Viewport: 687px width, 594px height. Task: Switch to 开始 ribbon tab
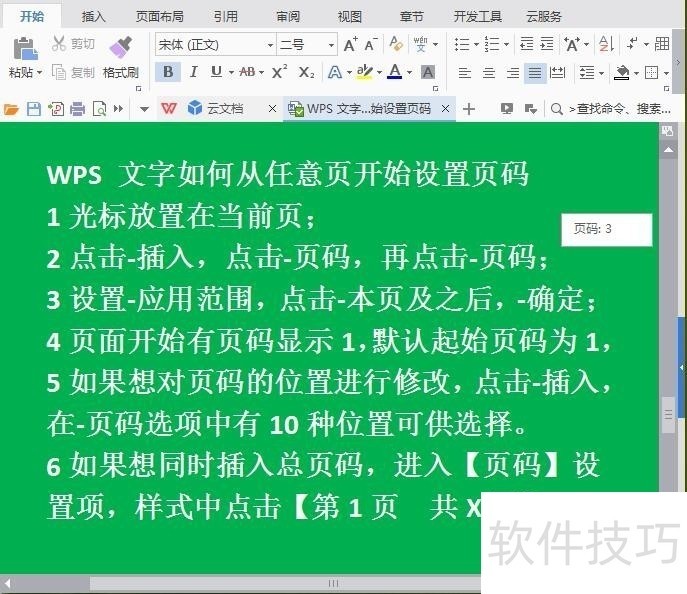[32, 17]
